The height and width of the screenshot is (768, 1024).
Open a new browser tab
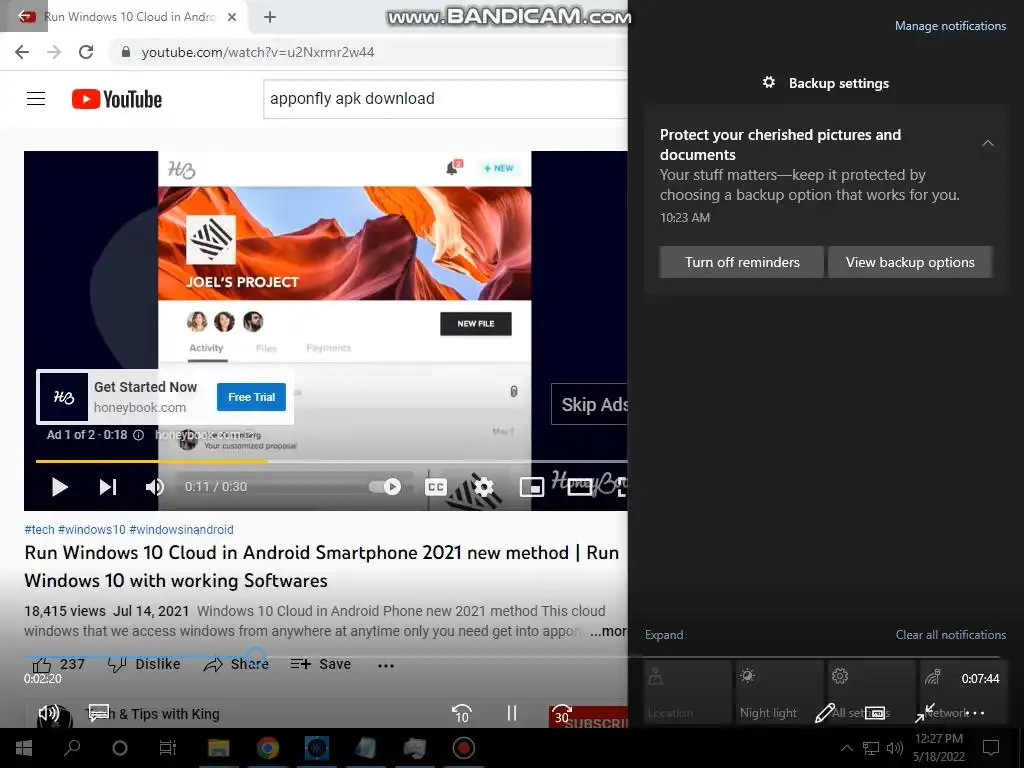(x=270, y=17)
